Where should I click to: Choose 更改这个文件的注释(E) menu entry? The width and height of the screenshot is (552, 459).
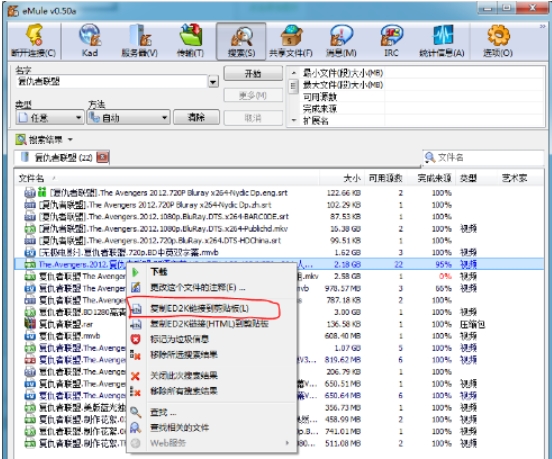[x=211, y=288]
